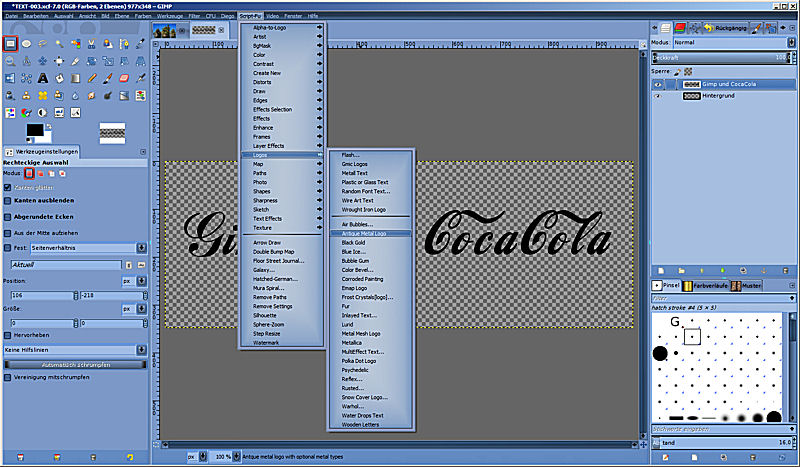The width and height of the screenshot is (800, 467).
Task: Select the Paintbrush tool
Action: (108, 78)
